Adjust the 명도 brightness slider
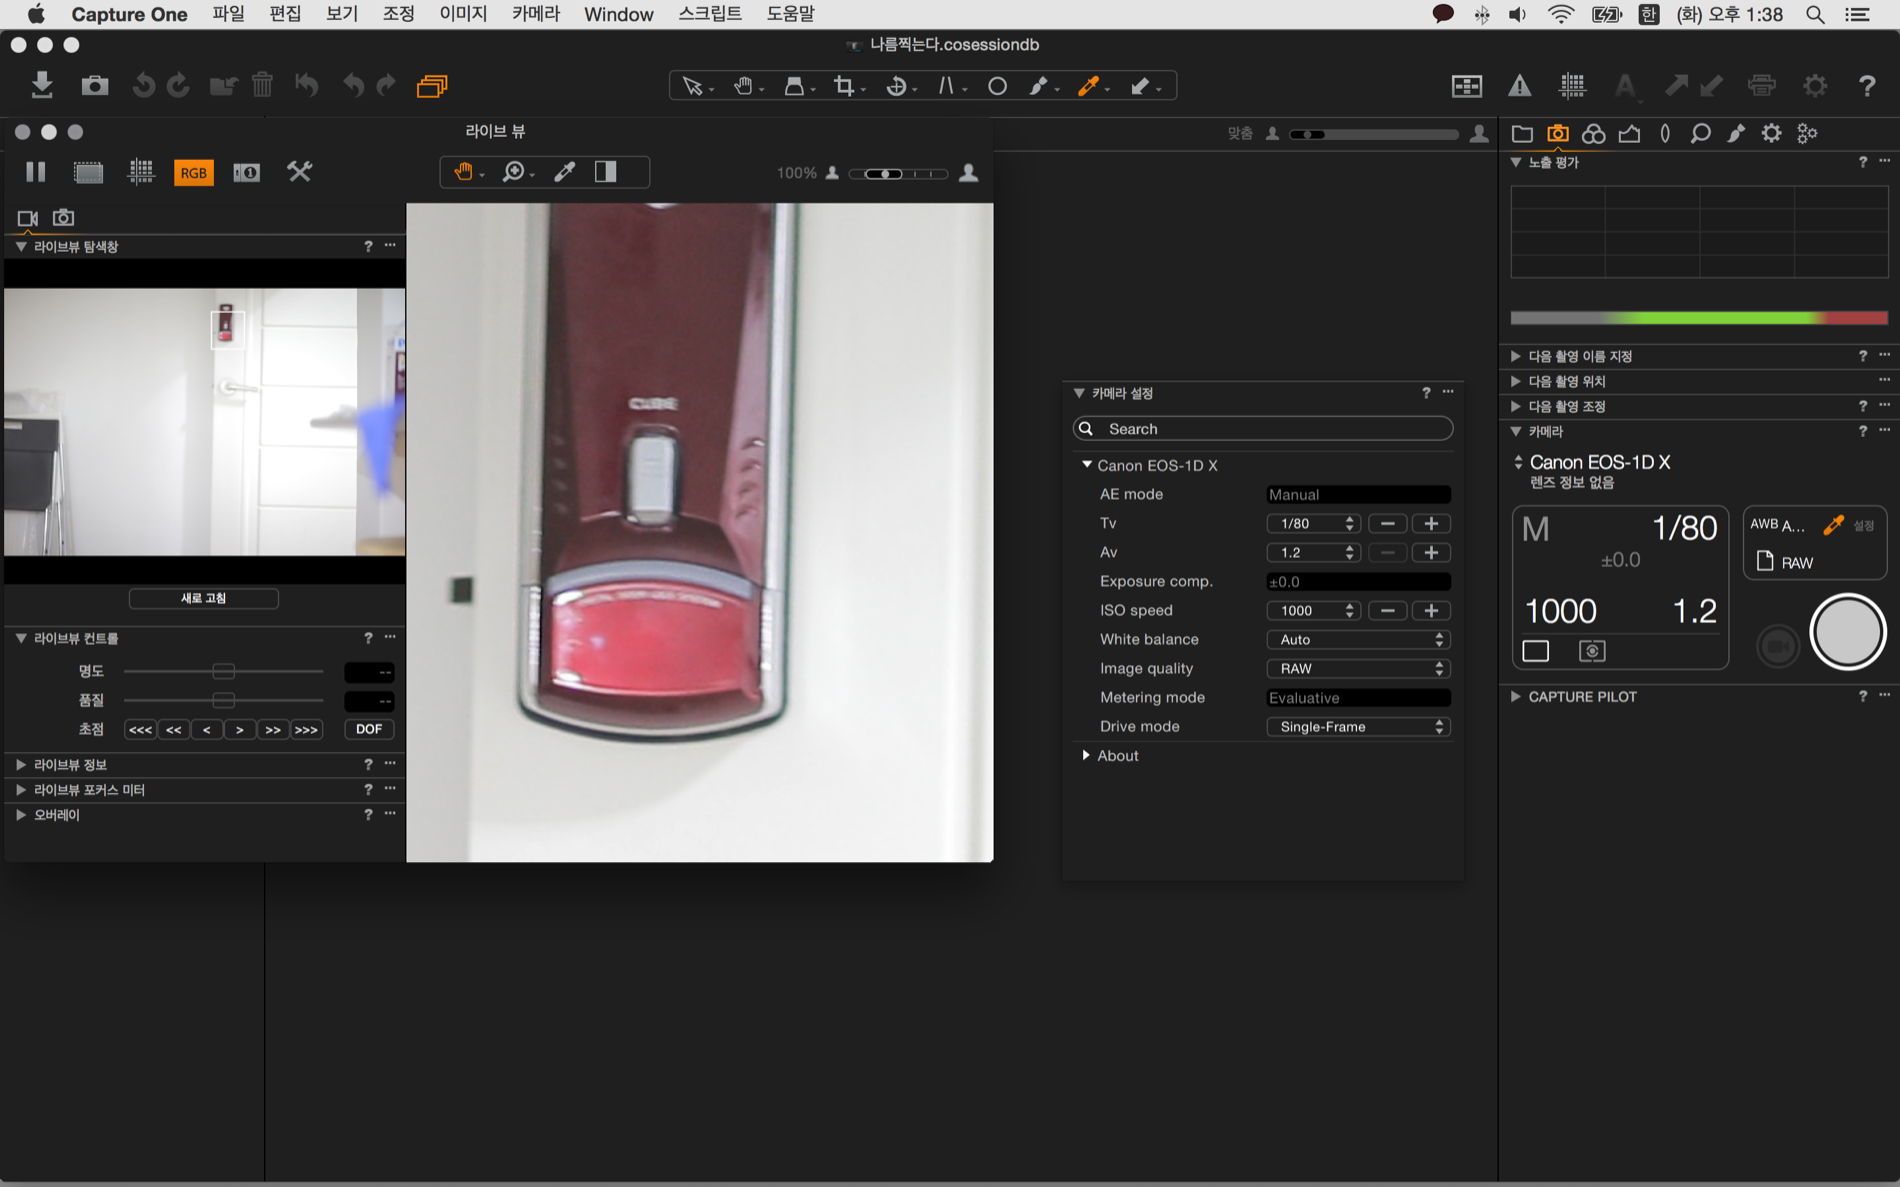 click(223, 671)
